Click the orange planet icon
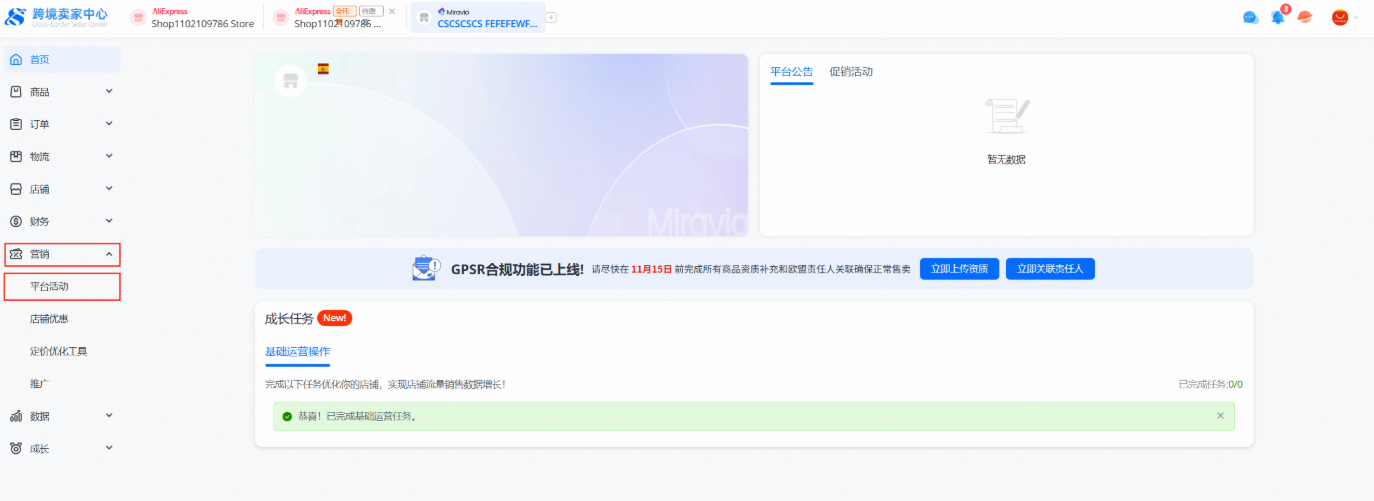This screenshot has height=501, width=1374. [1304, 17]
